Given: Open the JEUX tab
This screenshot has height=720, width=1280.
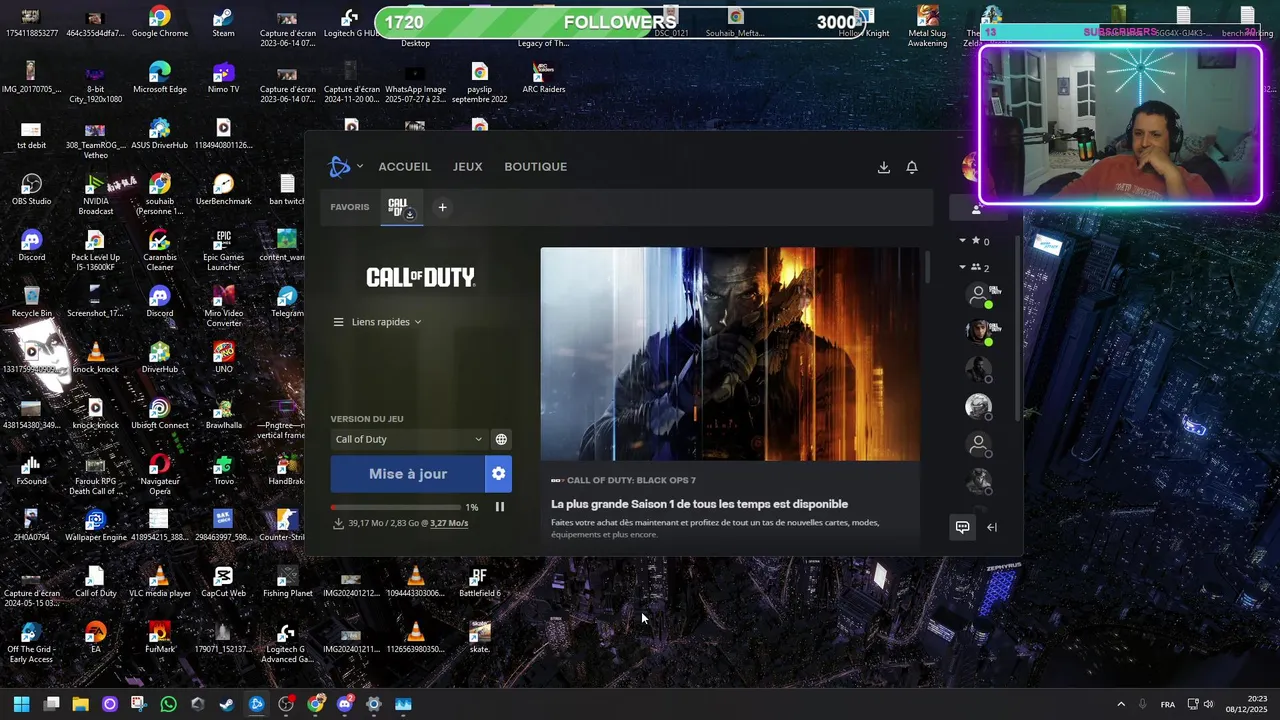Looking at the screenshot, I should [x=467, y=167].
